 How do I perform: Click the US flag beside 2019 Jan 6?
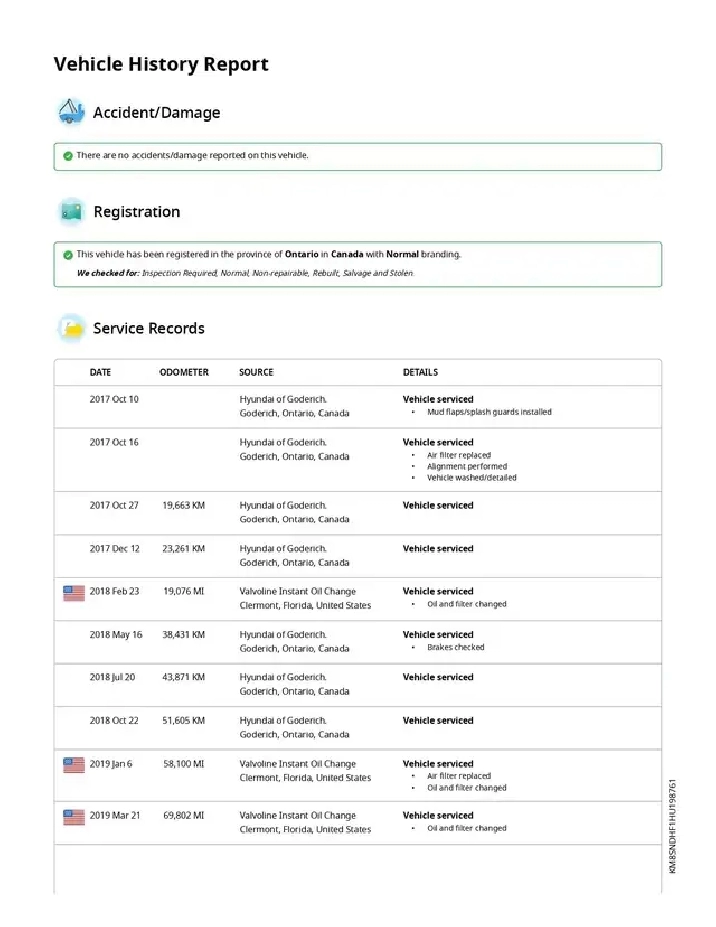pos(74,765)
